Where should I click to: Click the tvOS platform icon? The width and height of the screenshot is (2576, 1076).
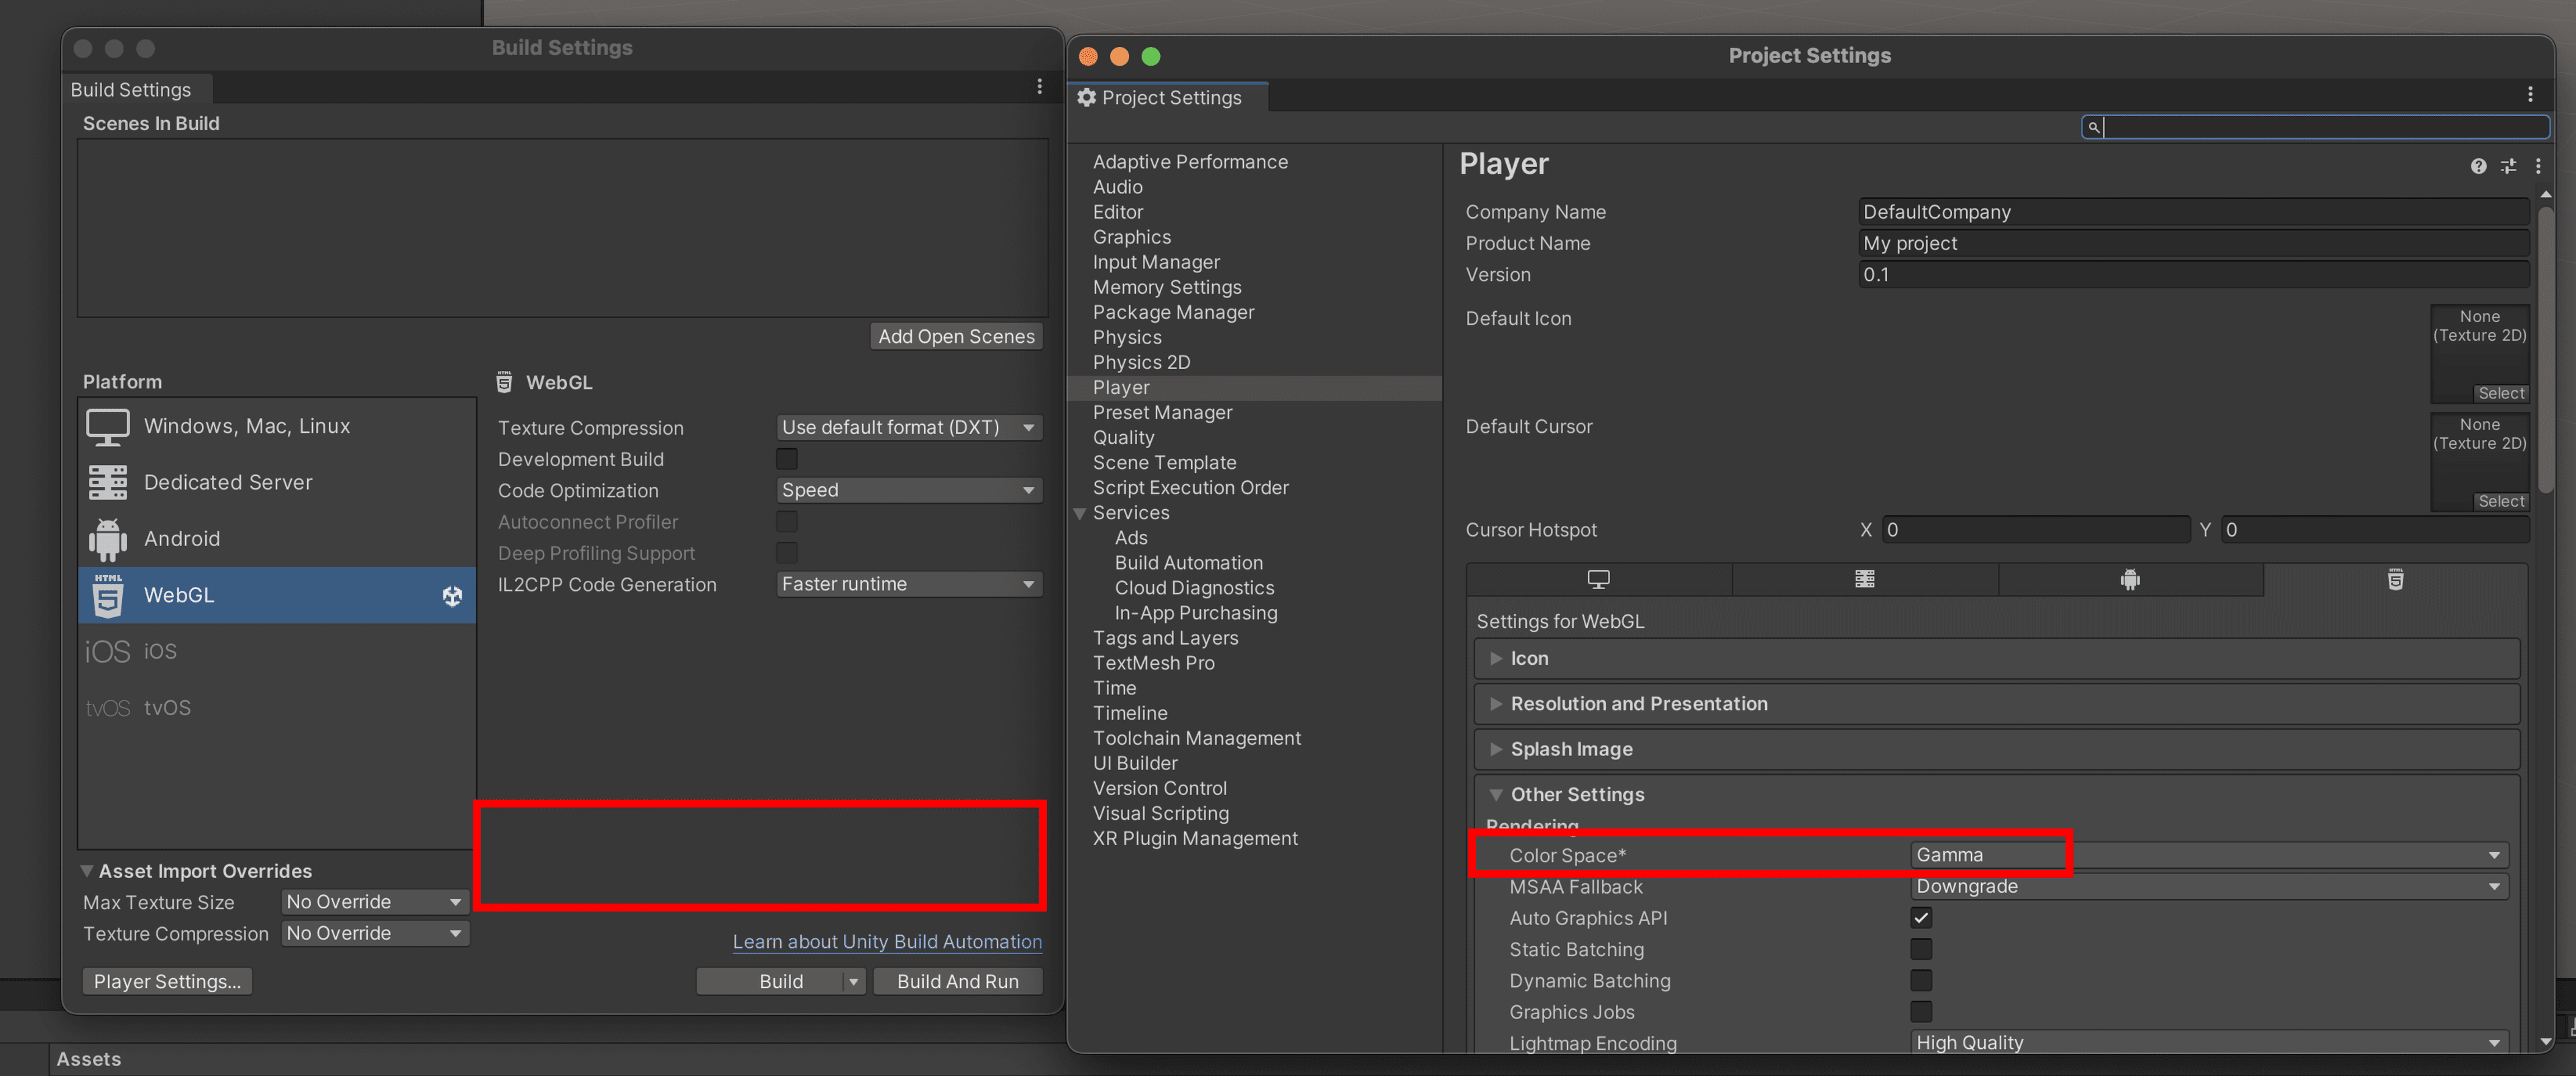pyautogui.click(x=107, y=708)
